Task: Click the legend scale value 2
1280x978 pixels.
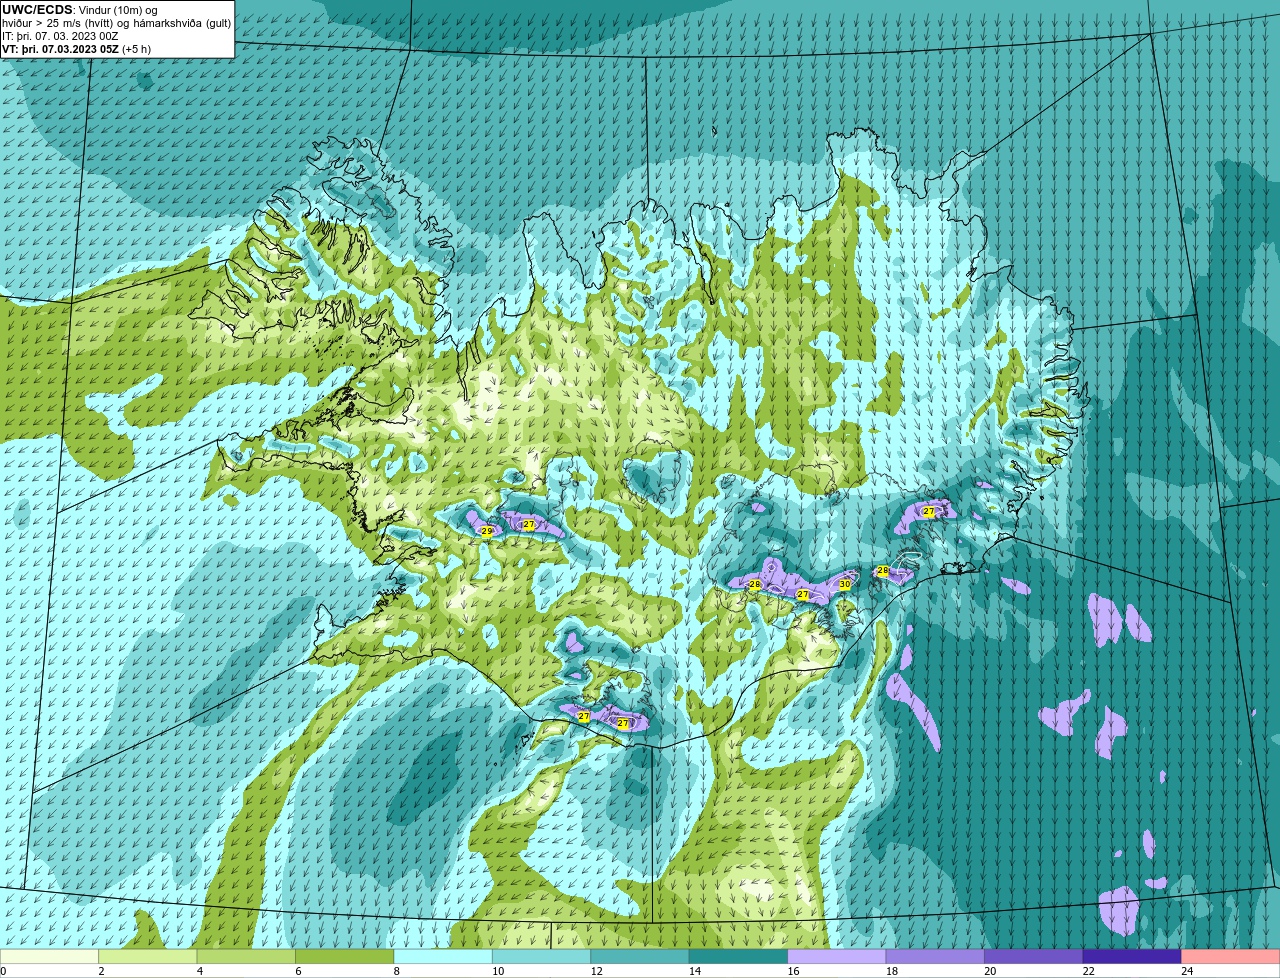Action: point(101,970)
